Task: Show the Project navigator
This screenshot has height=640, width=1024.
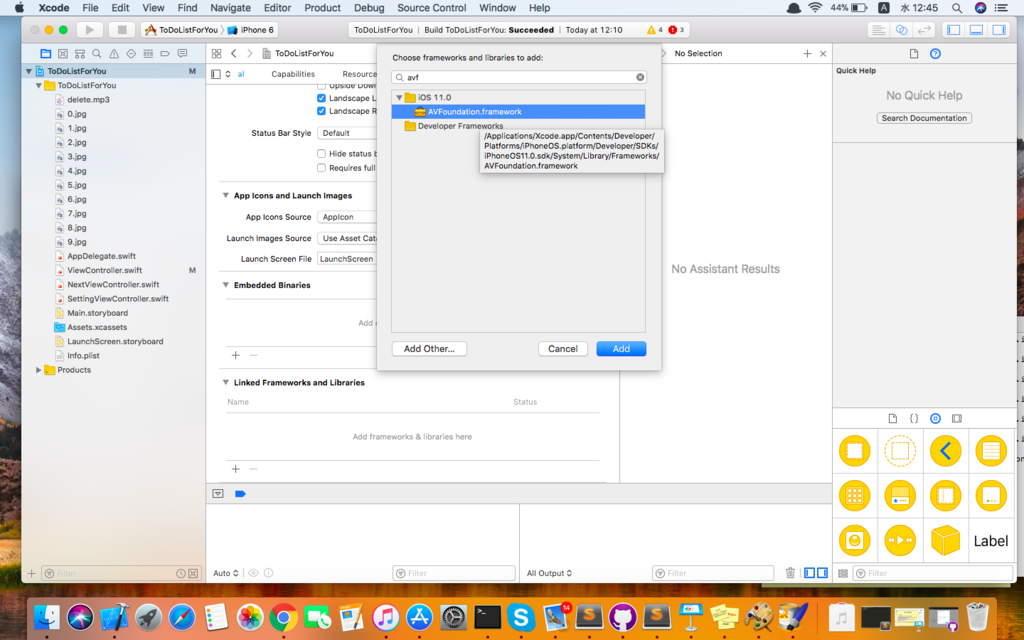Action: [45, 54]
